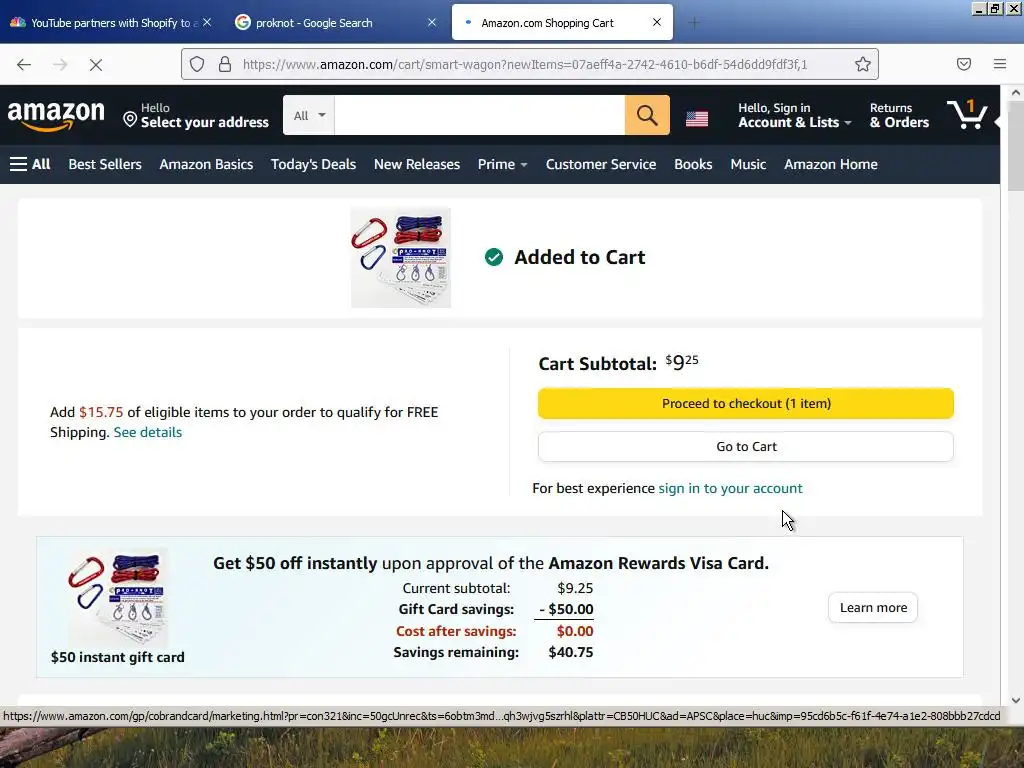Image resolution: width=1024 pixels, height=768 pixels.
Task: Switch to YouTube partners with Shopify tab
Action: [x=111, y=23]
